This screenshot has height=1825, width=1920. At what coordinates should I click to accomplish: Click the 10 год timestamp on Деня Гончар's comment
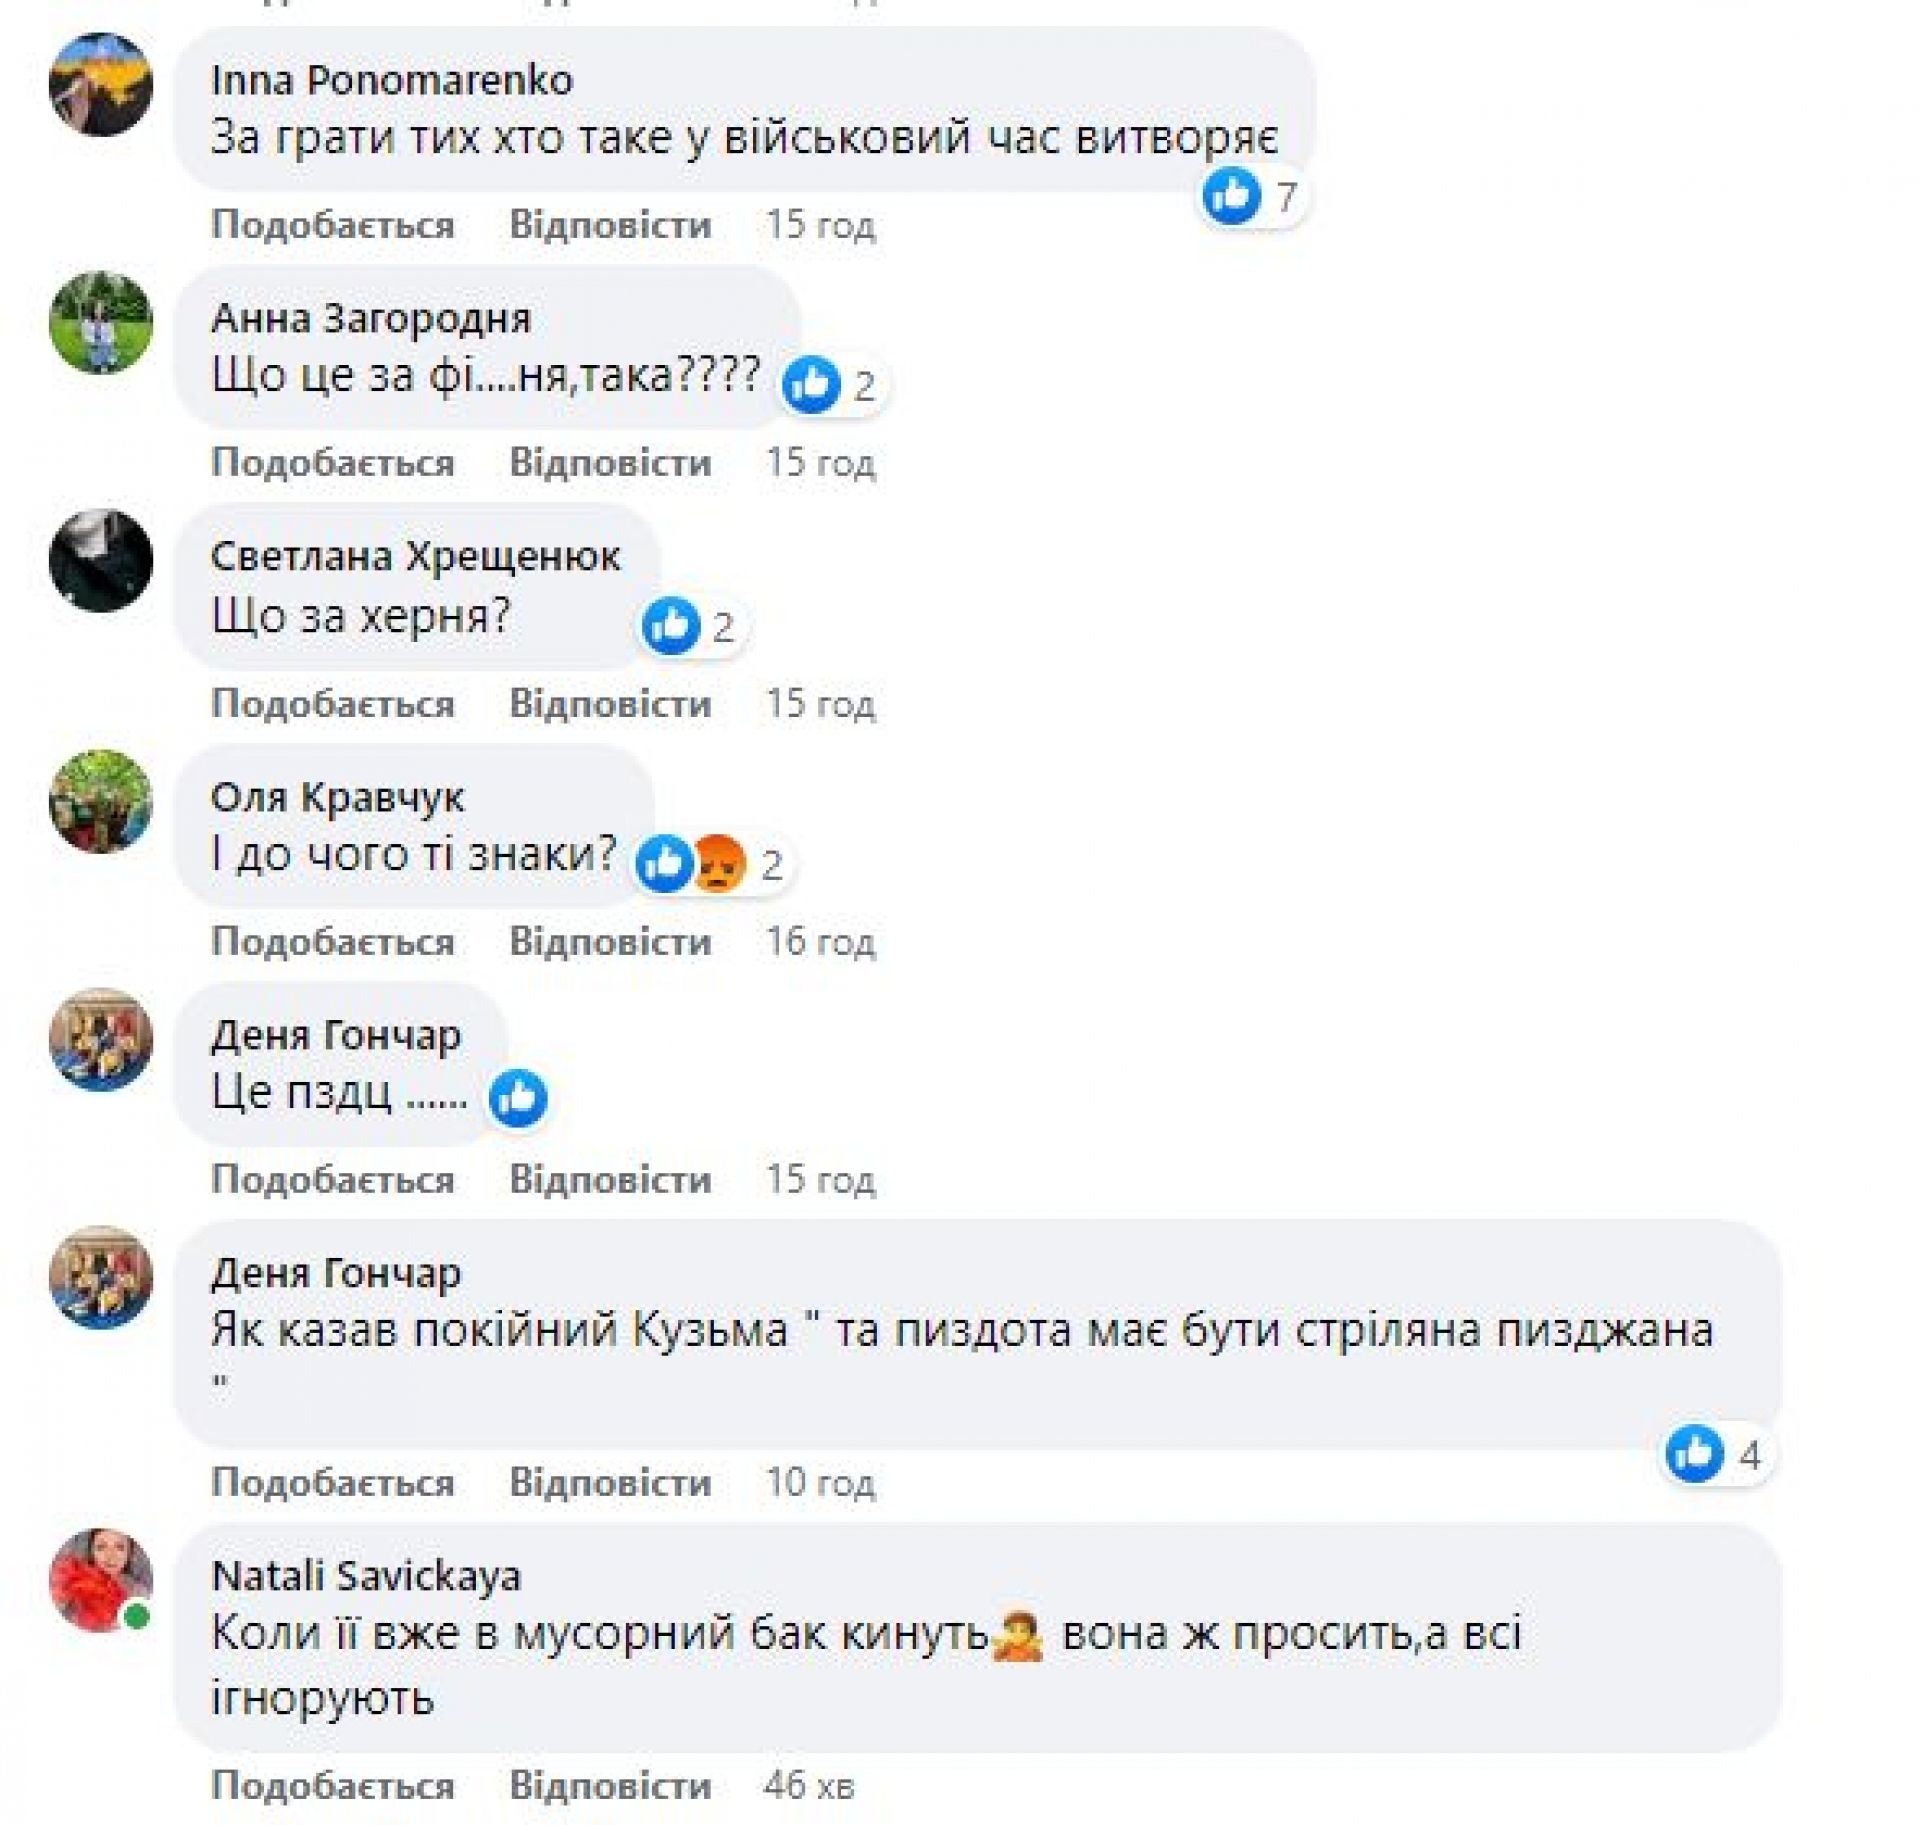point(820,1482)
